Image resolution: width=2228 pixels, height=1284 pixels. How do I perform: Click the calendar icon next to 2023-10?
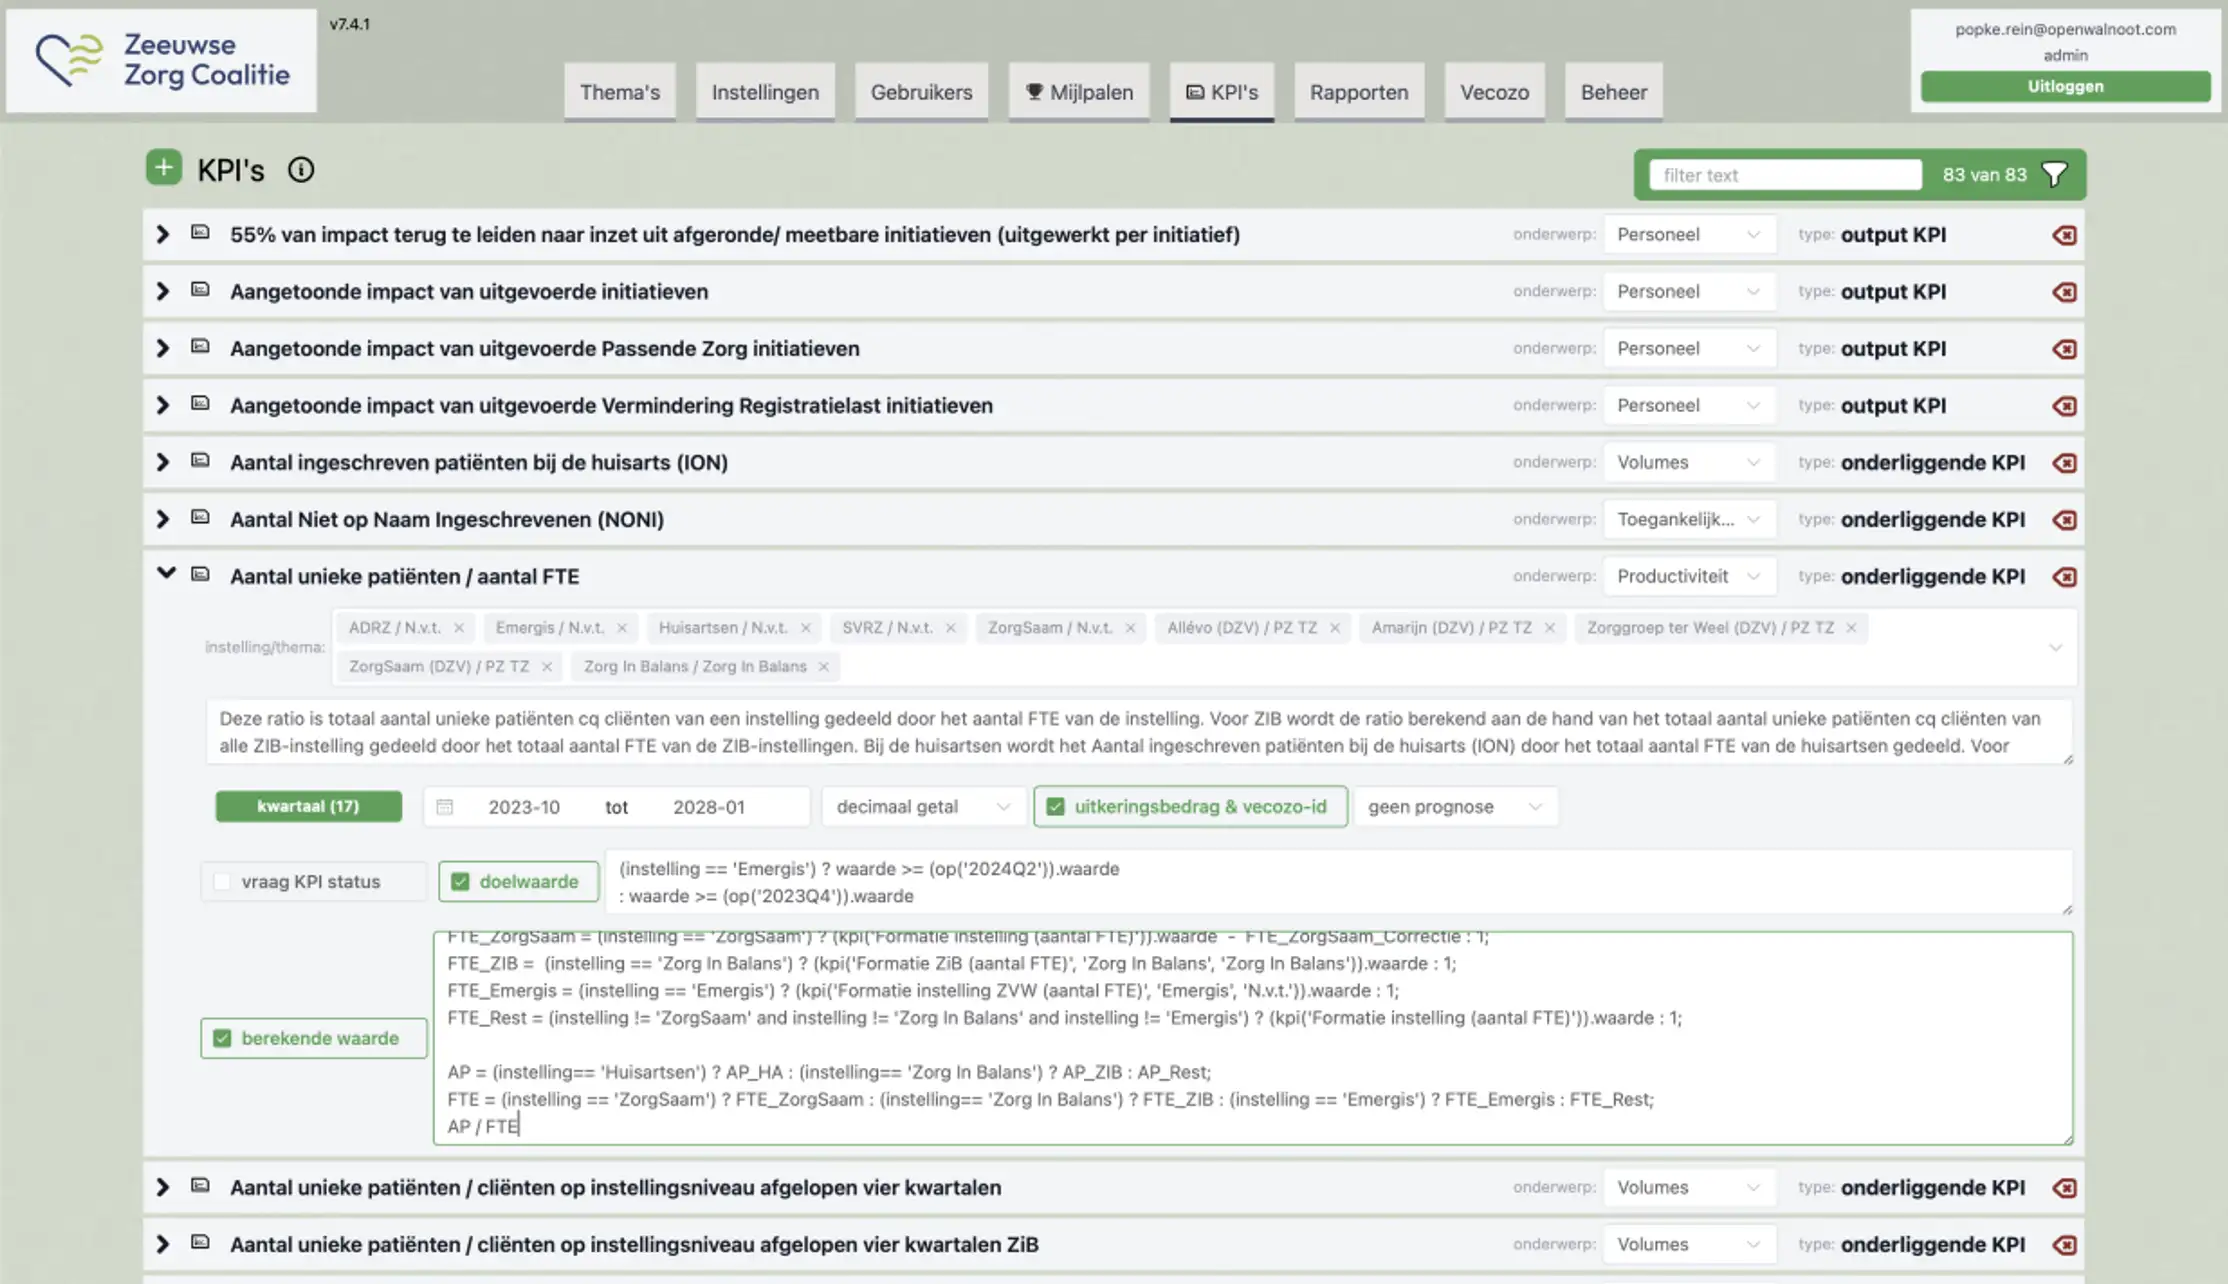[445, 807]
